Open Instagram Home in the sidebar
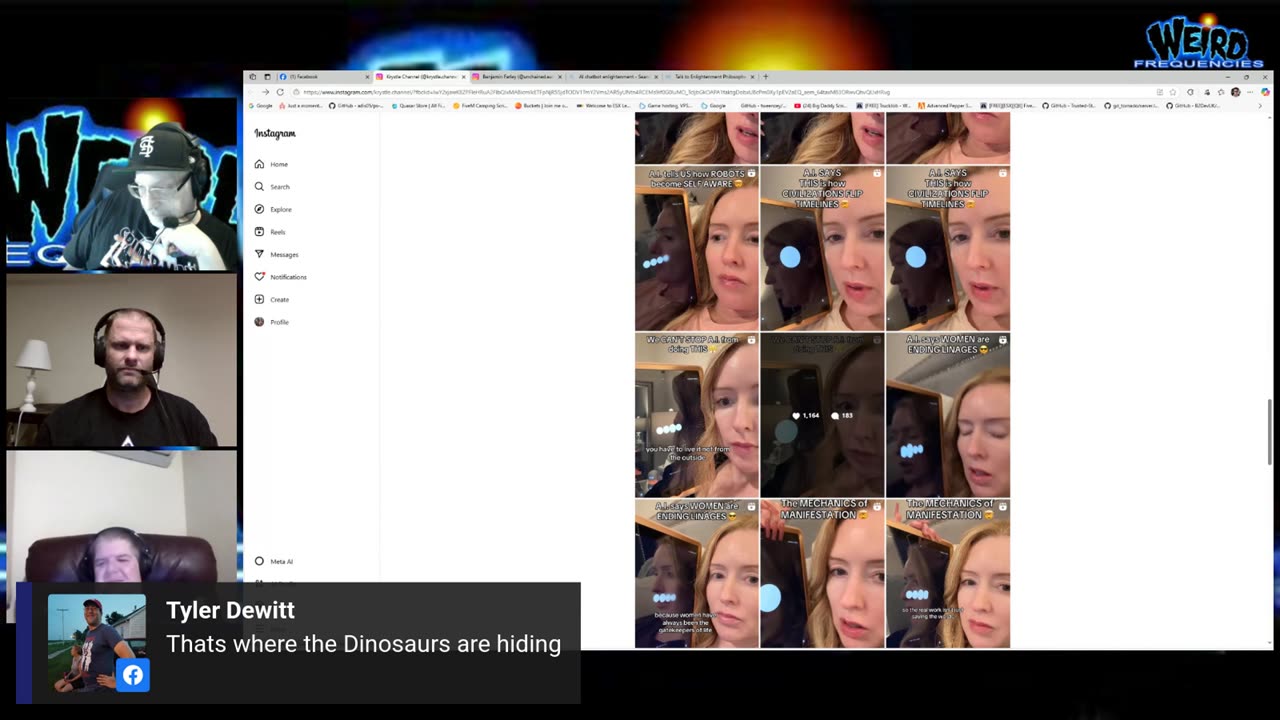The image size is (1280, 720). pos(271,164)
